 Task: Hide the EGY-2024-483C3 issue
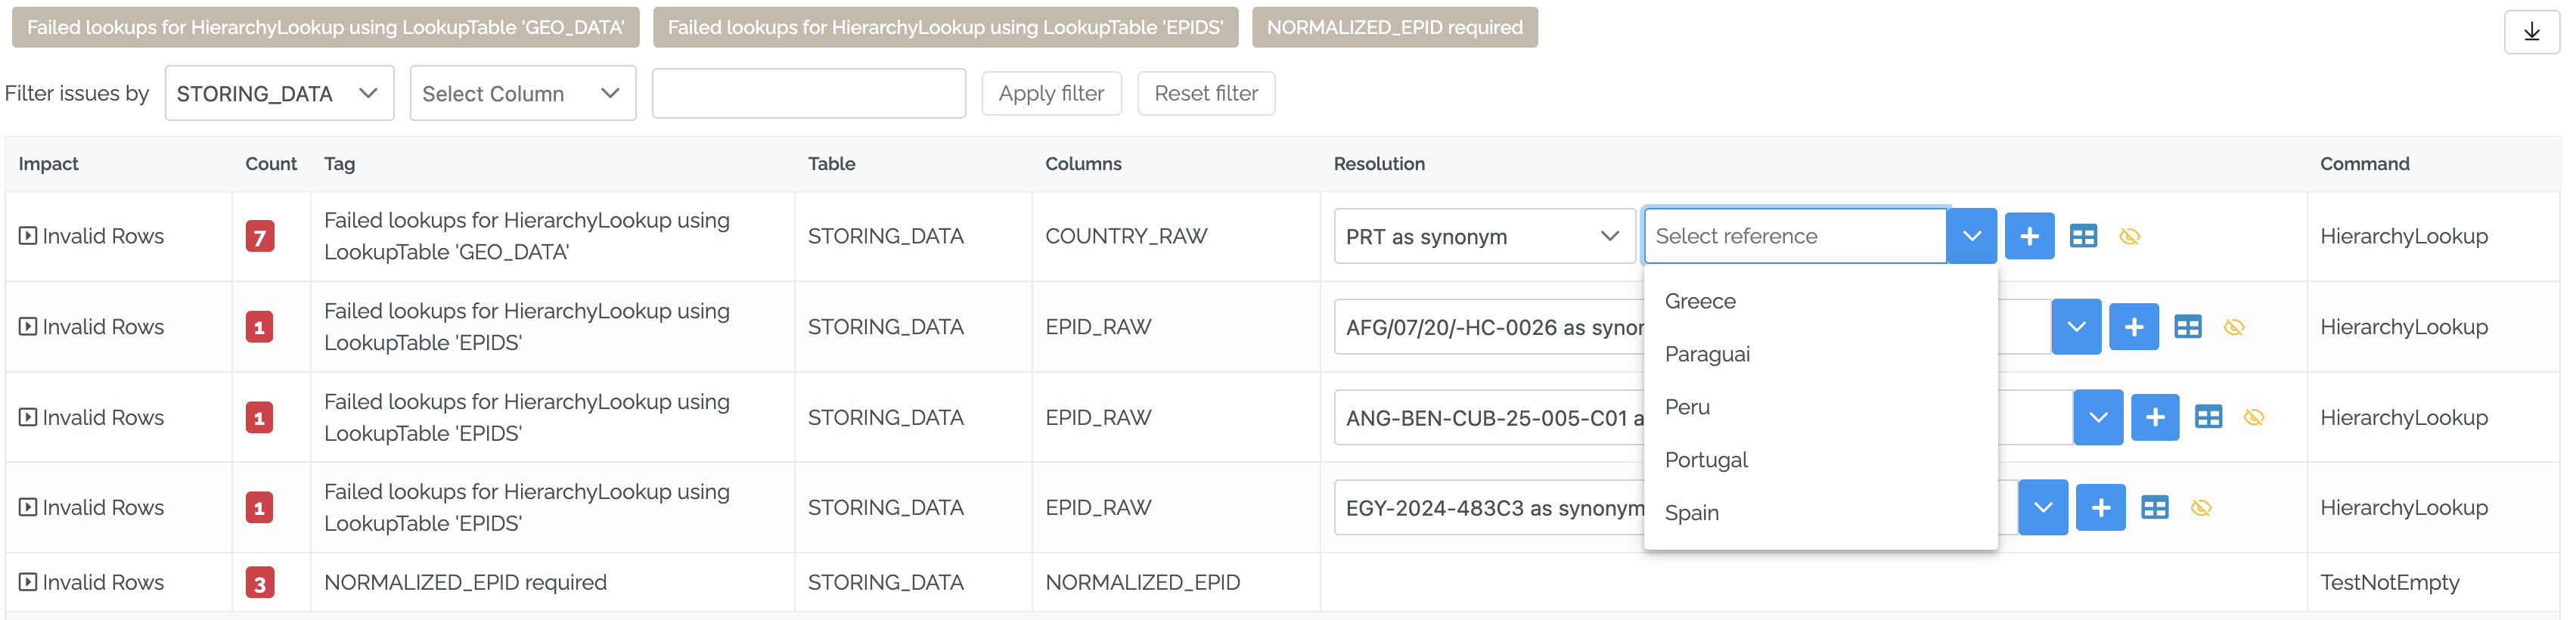(2200, 508)
